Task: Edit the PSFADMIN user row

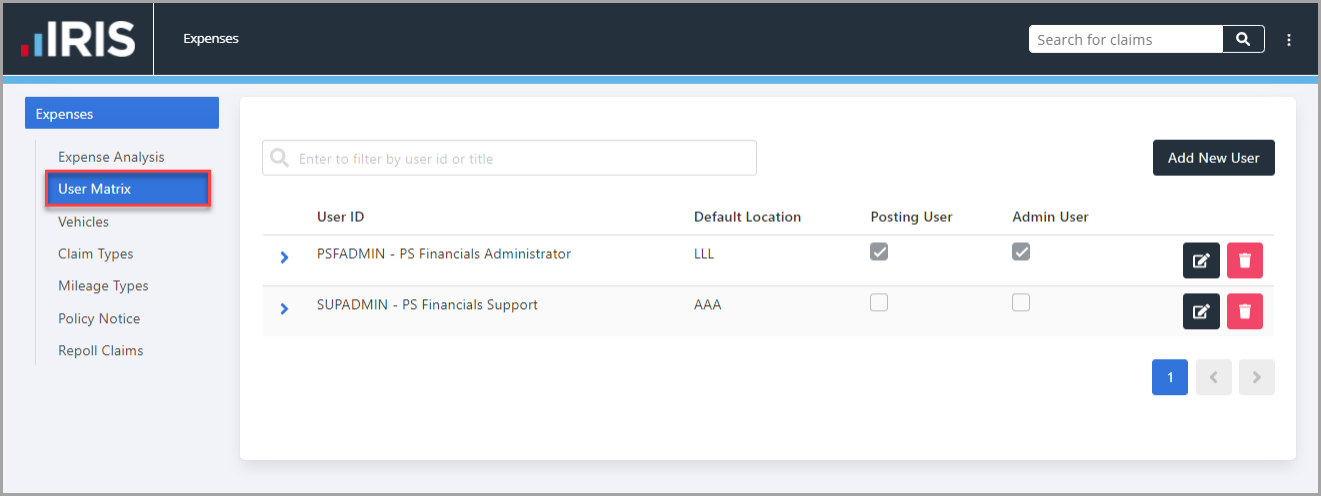Action: [1201, 260]
